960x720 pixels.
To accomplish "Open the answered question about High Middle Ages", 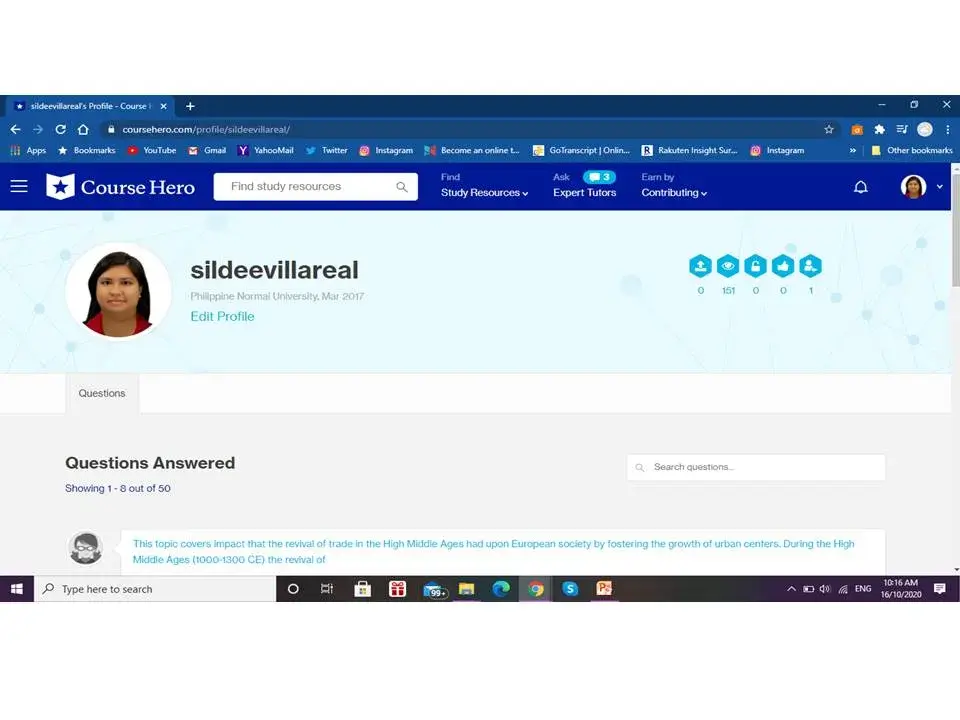I will tap(493, 551).
